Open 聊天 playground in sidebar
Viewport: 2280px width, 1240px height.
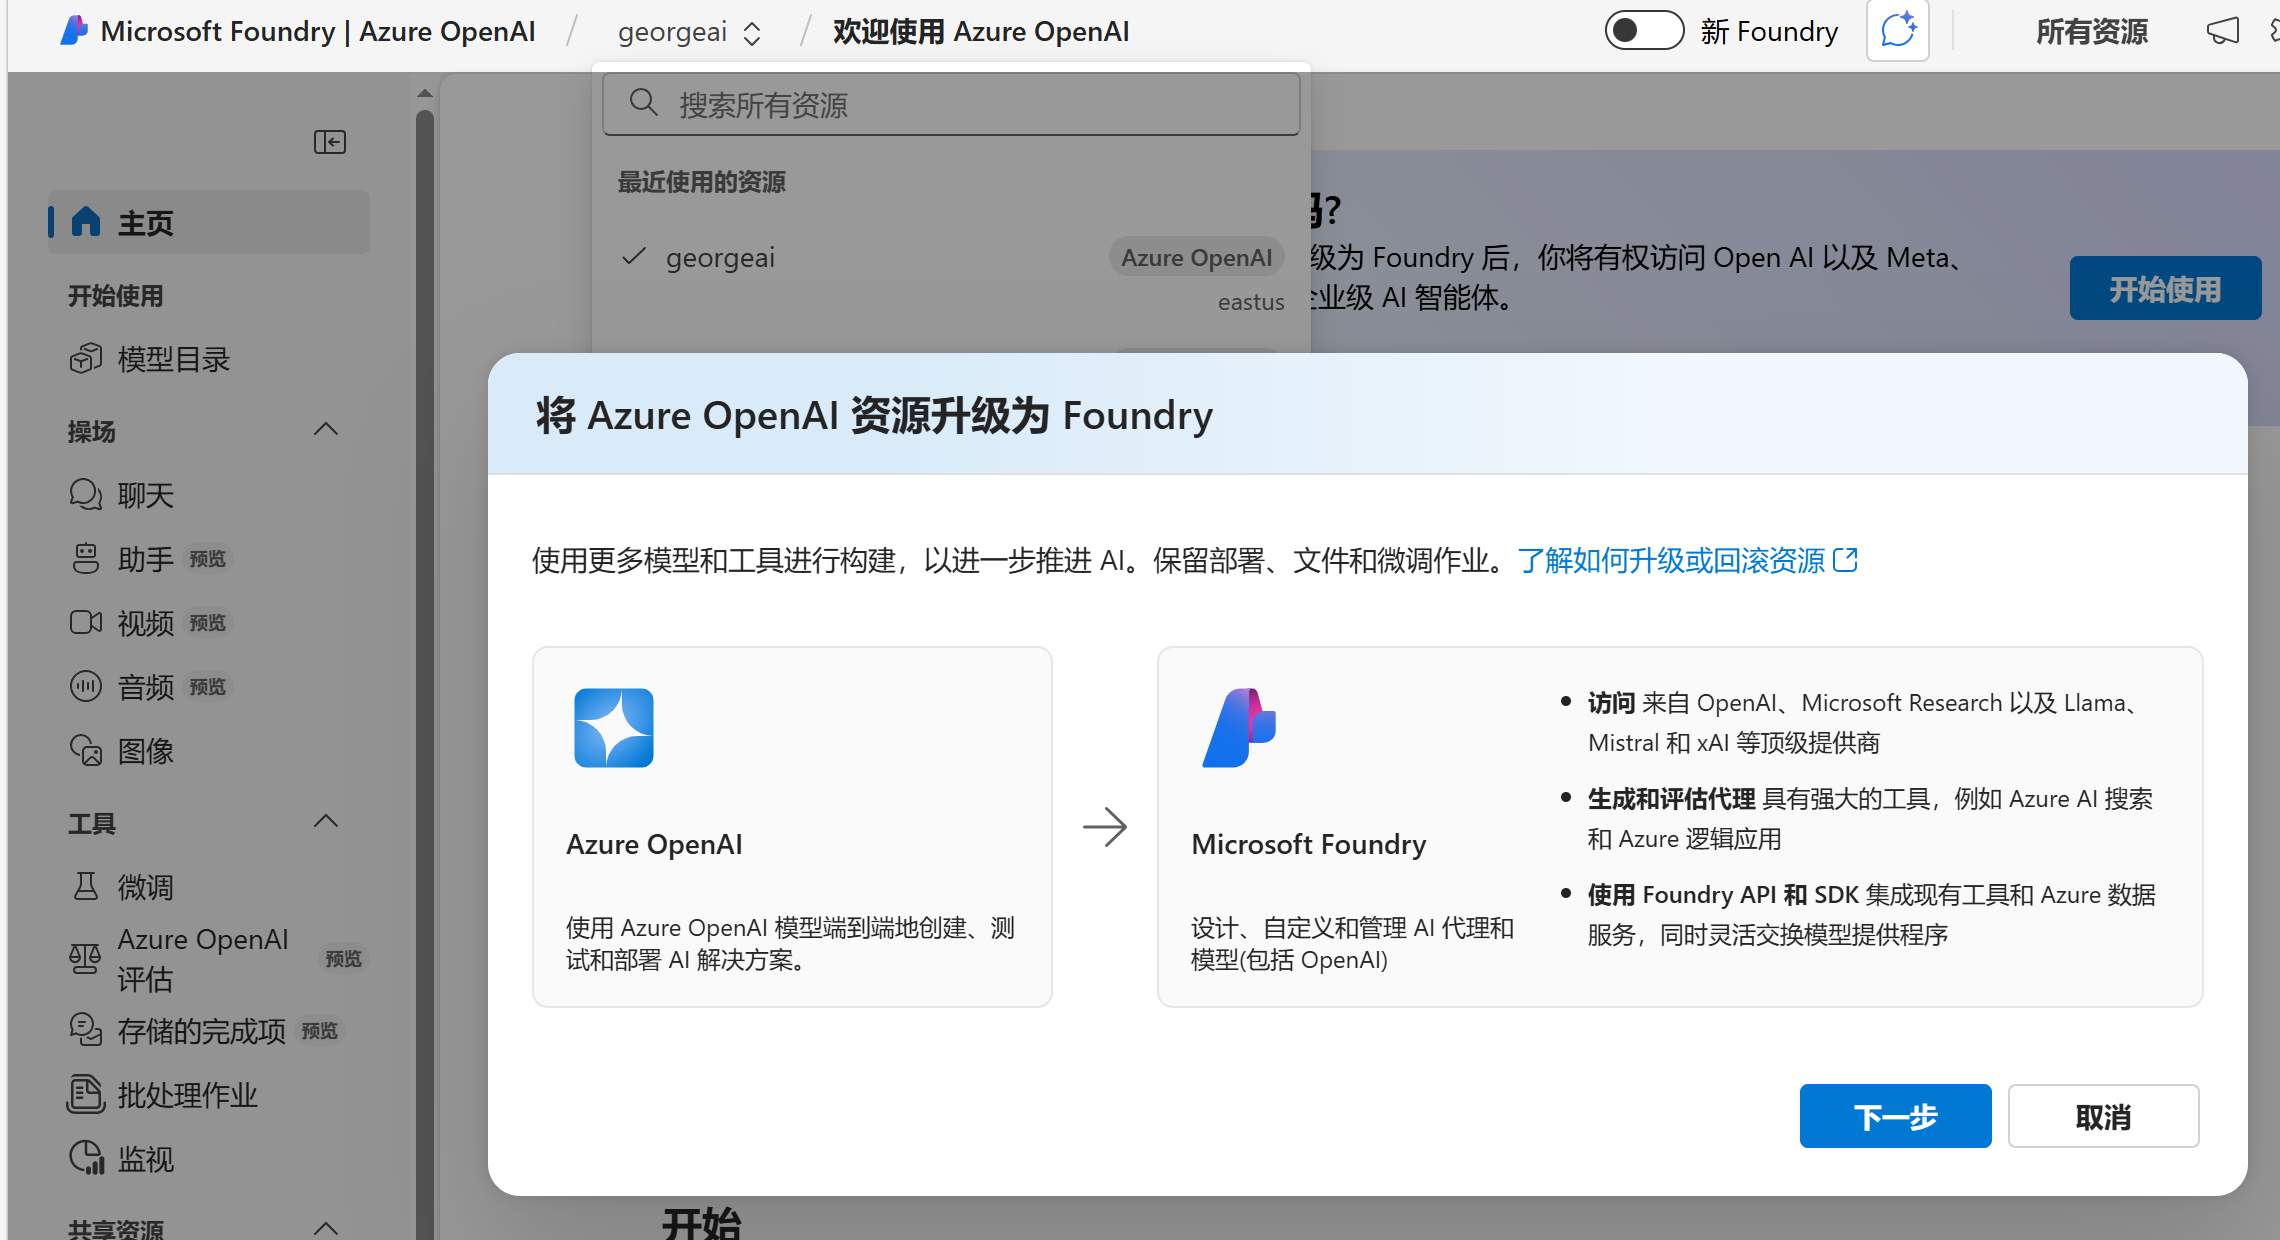pyautogui.click(x=145, y=495)
